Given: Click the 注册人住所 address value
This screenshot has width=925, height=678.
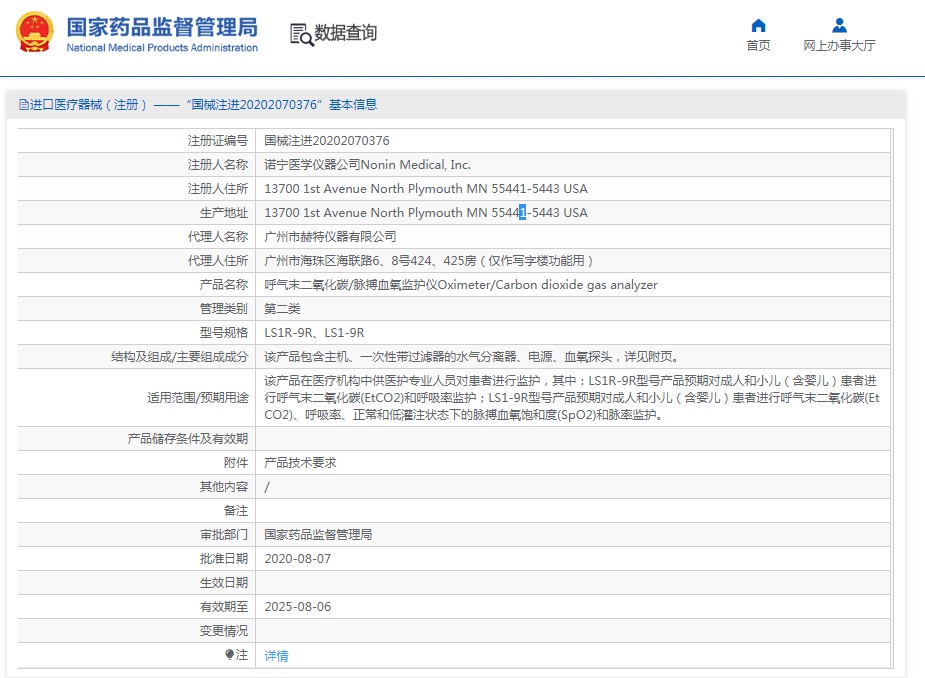Looking at the screenshot, I should 426,189.
